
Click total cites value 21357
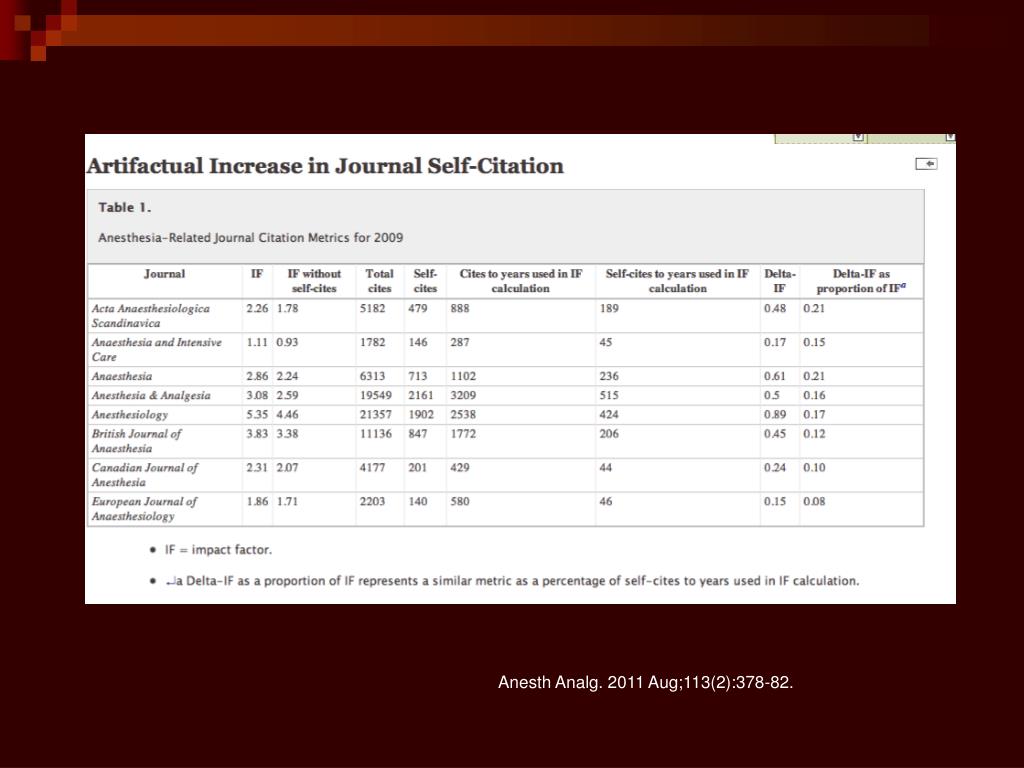[376, 415]
